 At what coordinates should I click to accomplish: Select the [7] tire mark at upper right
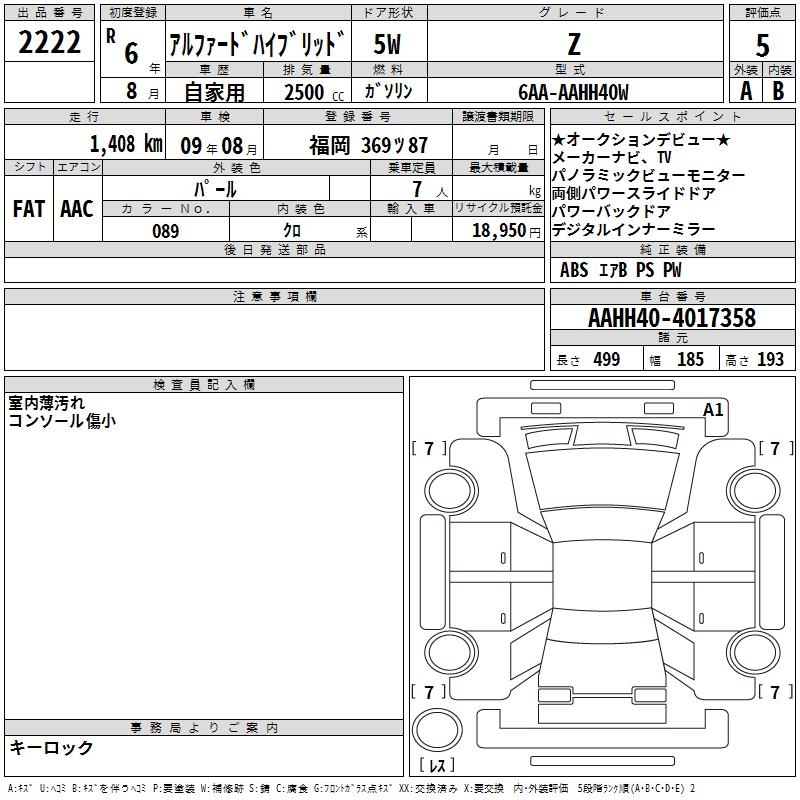(x=774, y=448)
